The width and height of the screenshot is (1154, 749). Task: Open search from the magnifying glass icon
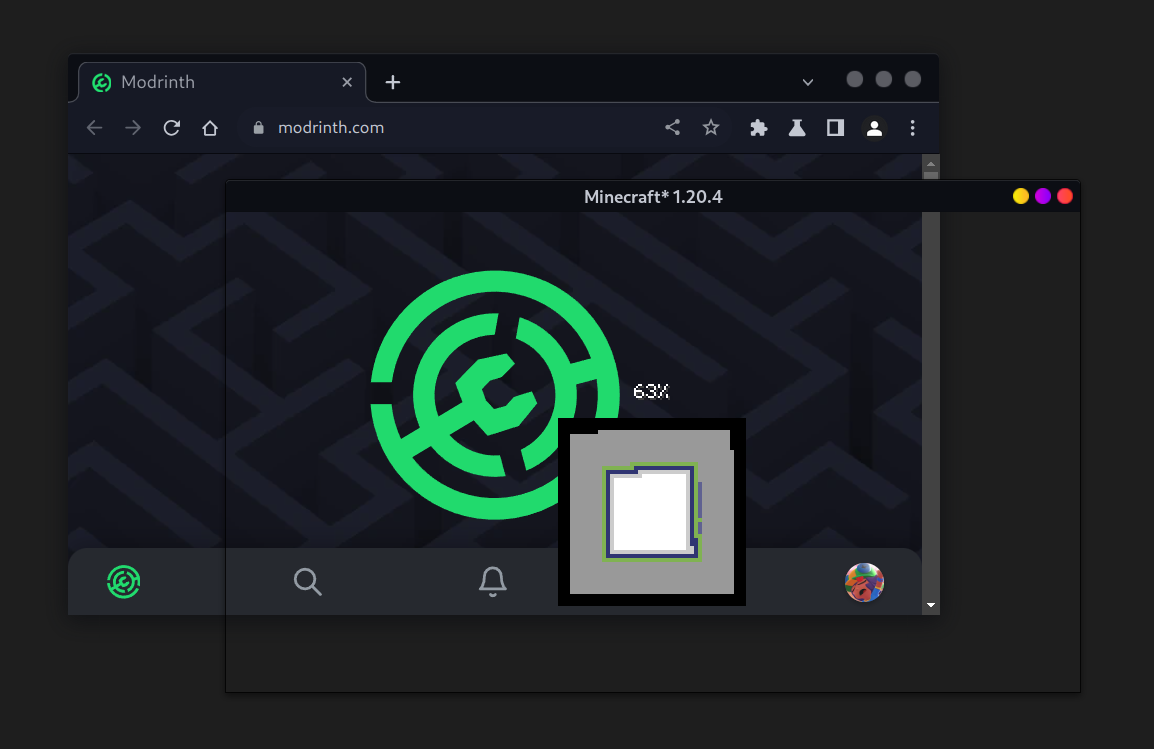click(x=308, y=581)
